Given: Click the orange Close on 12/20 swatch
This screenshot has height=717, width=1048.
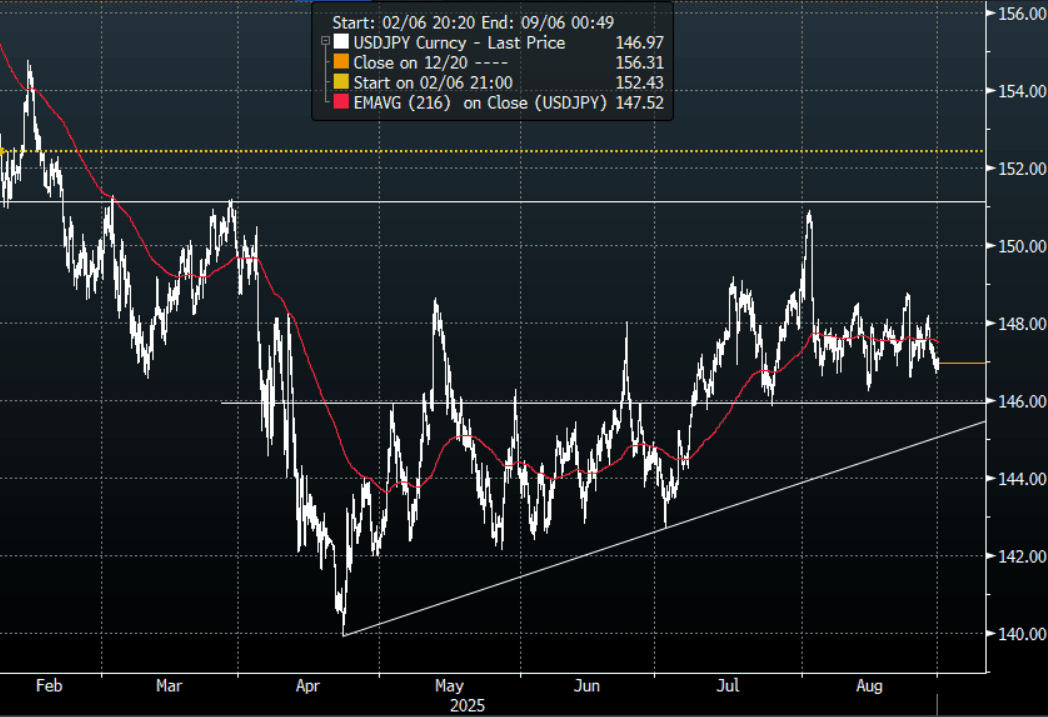Looking at the screenshot, I should point(343,63).
